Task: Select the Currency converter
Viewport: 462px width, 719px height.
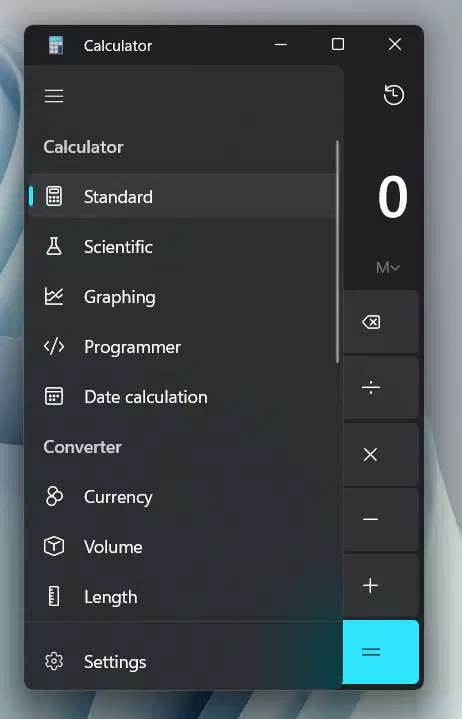Action: (x=183, y=497)
